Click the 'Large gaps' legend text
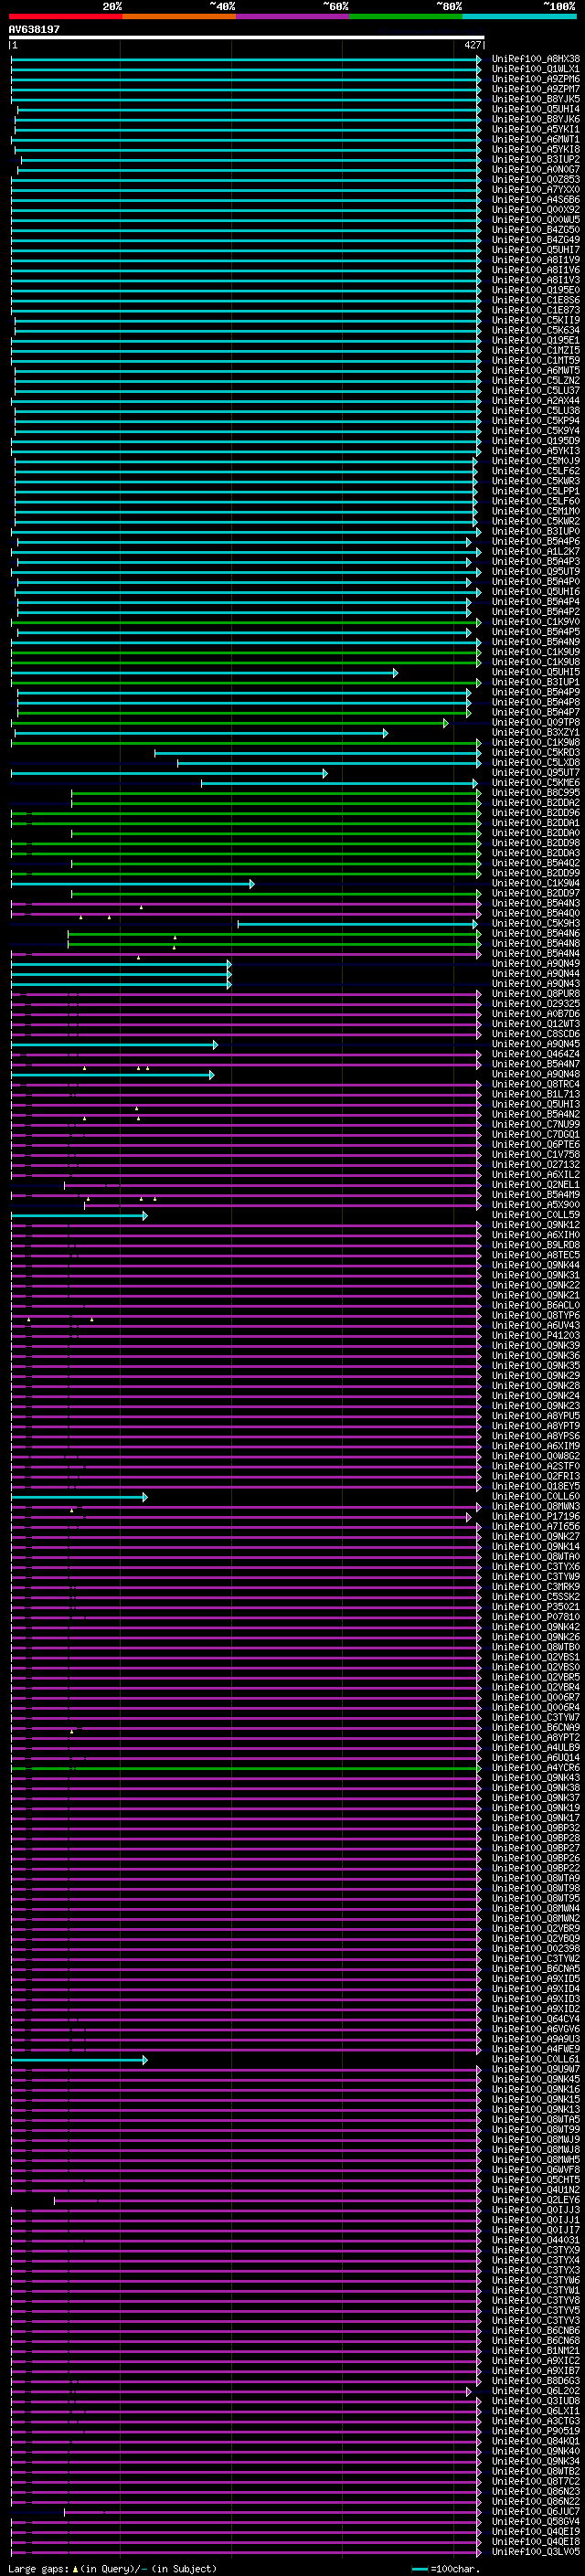 pyautogui.click(x=38, y=2568)
